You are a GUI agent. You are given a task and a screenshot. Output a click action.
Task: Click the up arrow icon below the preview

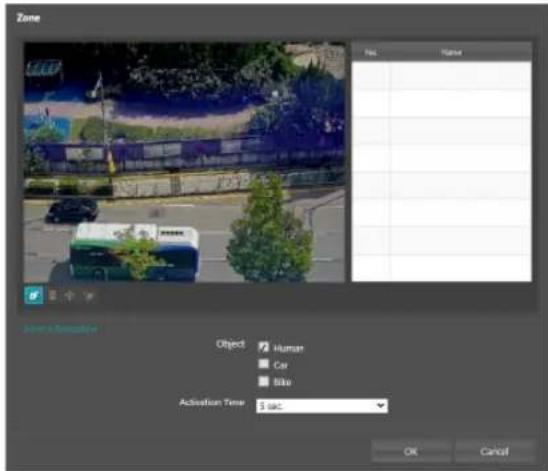coord(70,296)
